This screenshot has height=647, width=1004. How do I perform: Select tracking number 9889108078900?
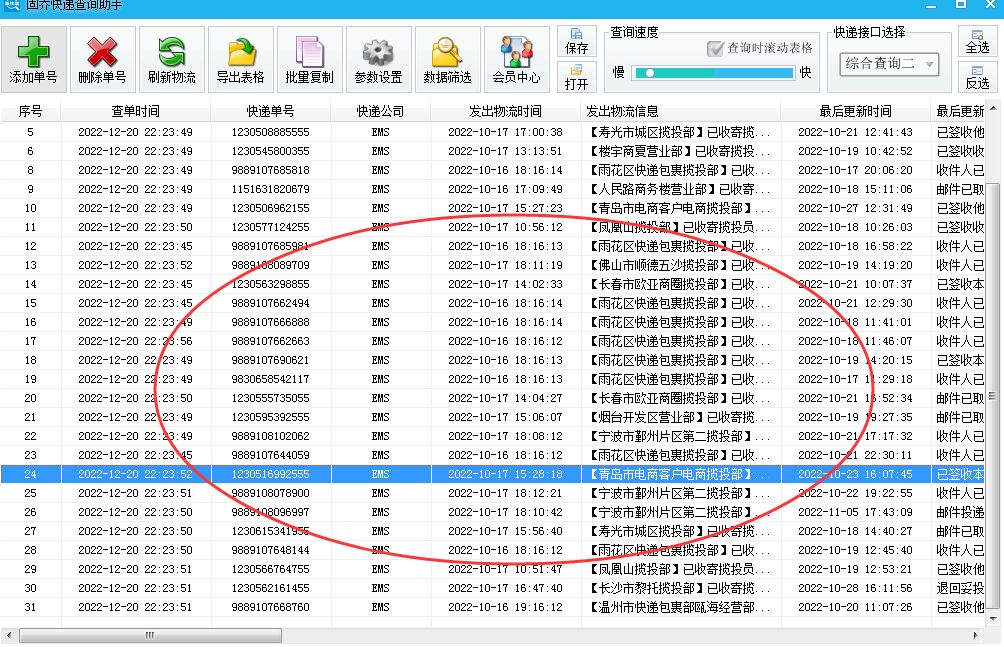click(270, 493)
